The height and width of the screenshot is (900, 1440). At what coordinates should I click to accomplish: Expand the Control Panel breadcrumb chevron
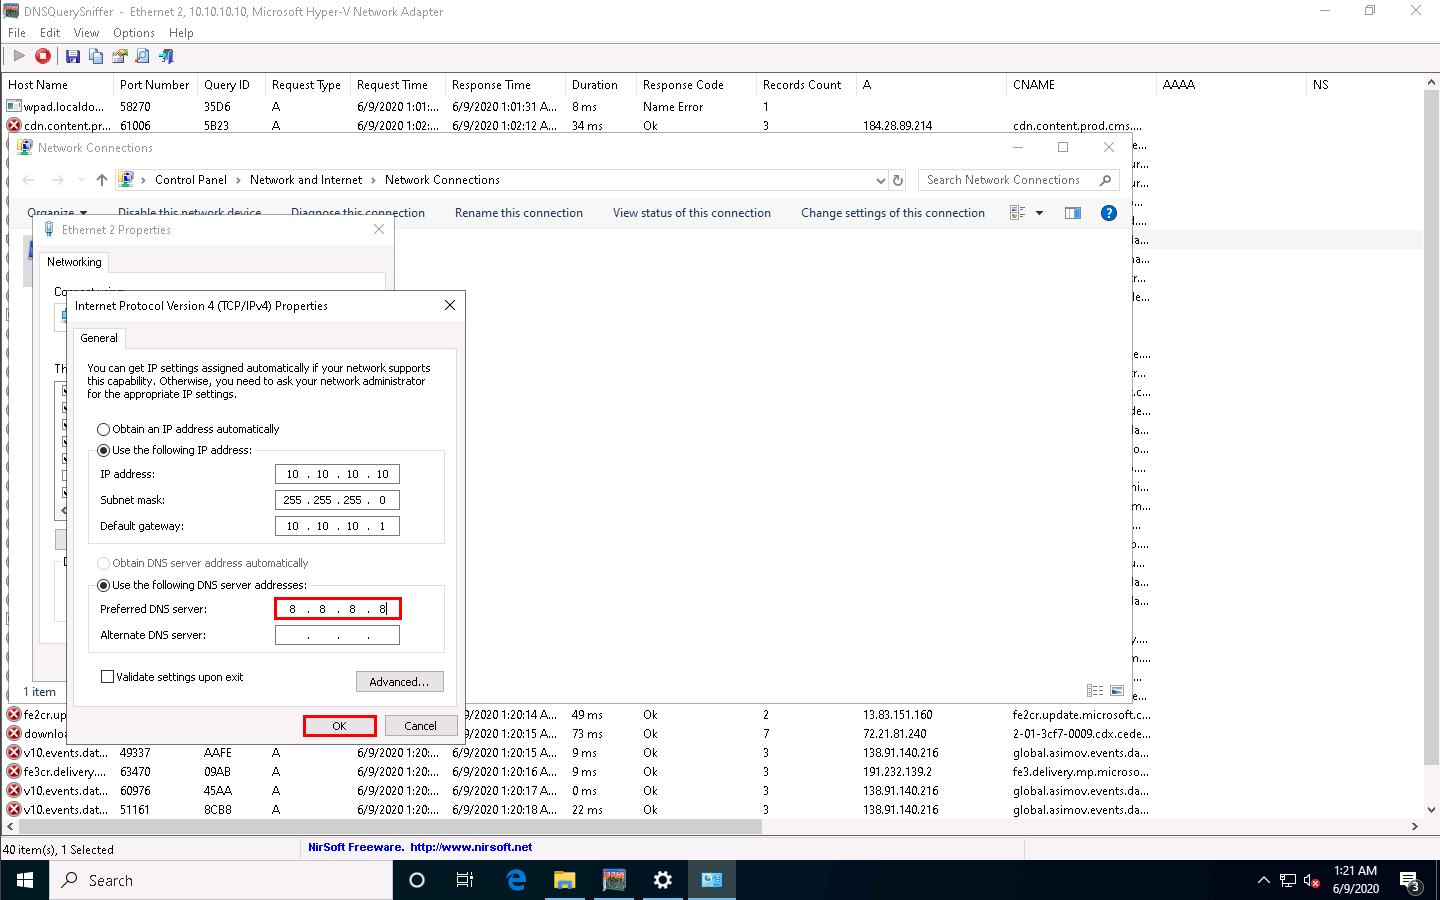[238, 180]
